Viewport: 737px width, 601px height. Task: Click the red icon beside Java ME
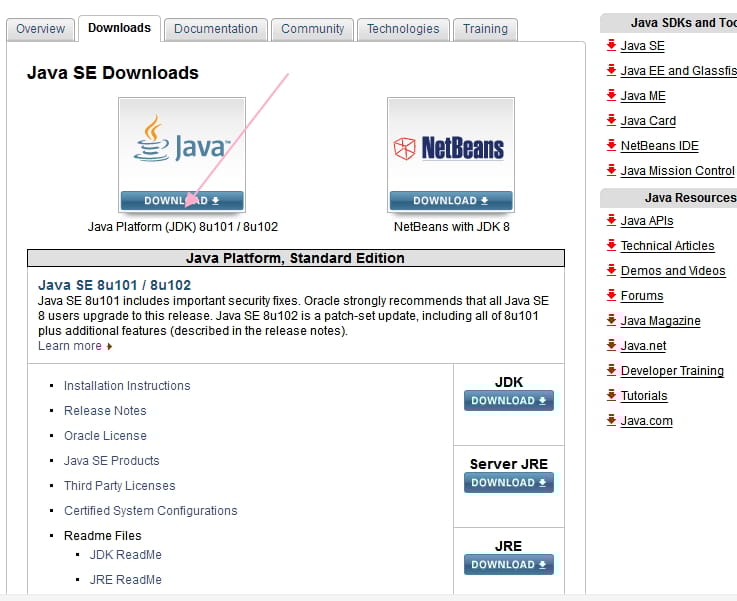click(611, 95)
